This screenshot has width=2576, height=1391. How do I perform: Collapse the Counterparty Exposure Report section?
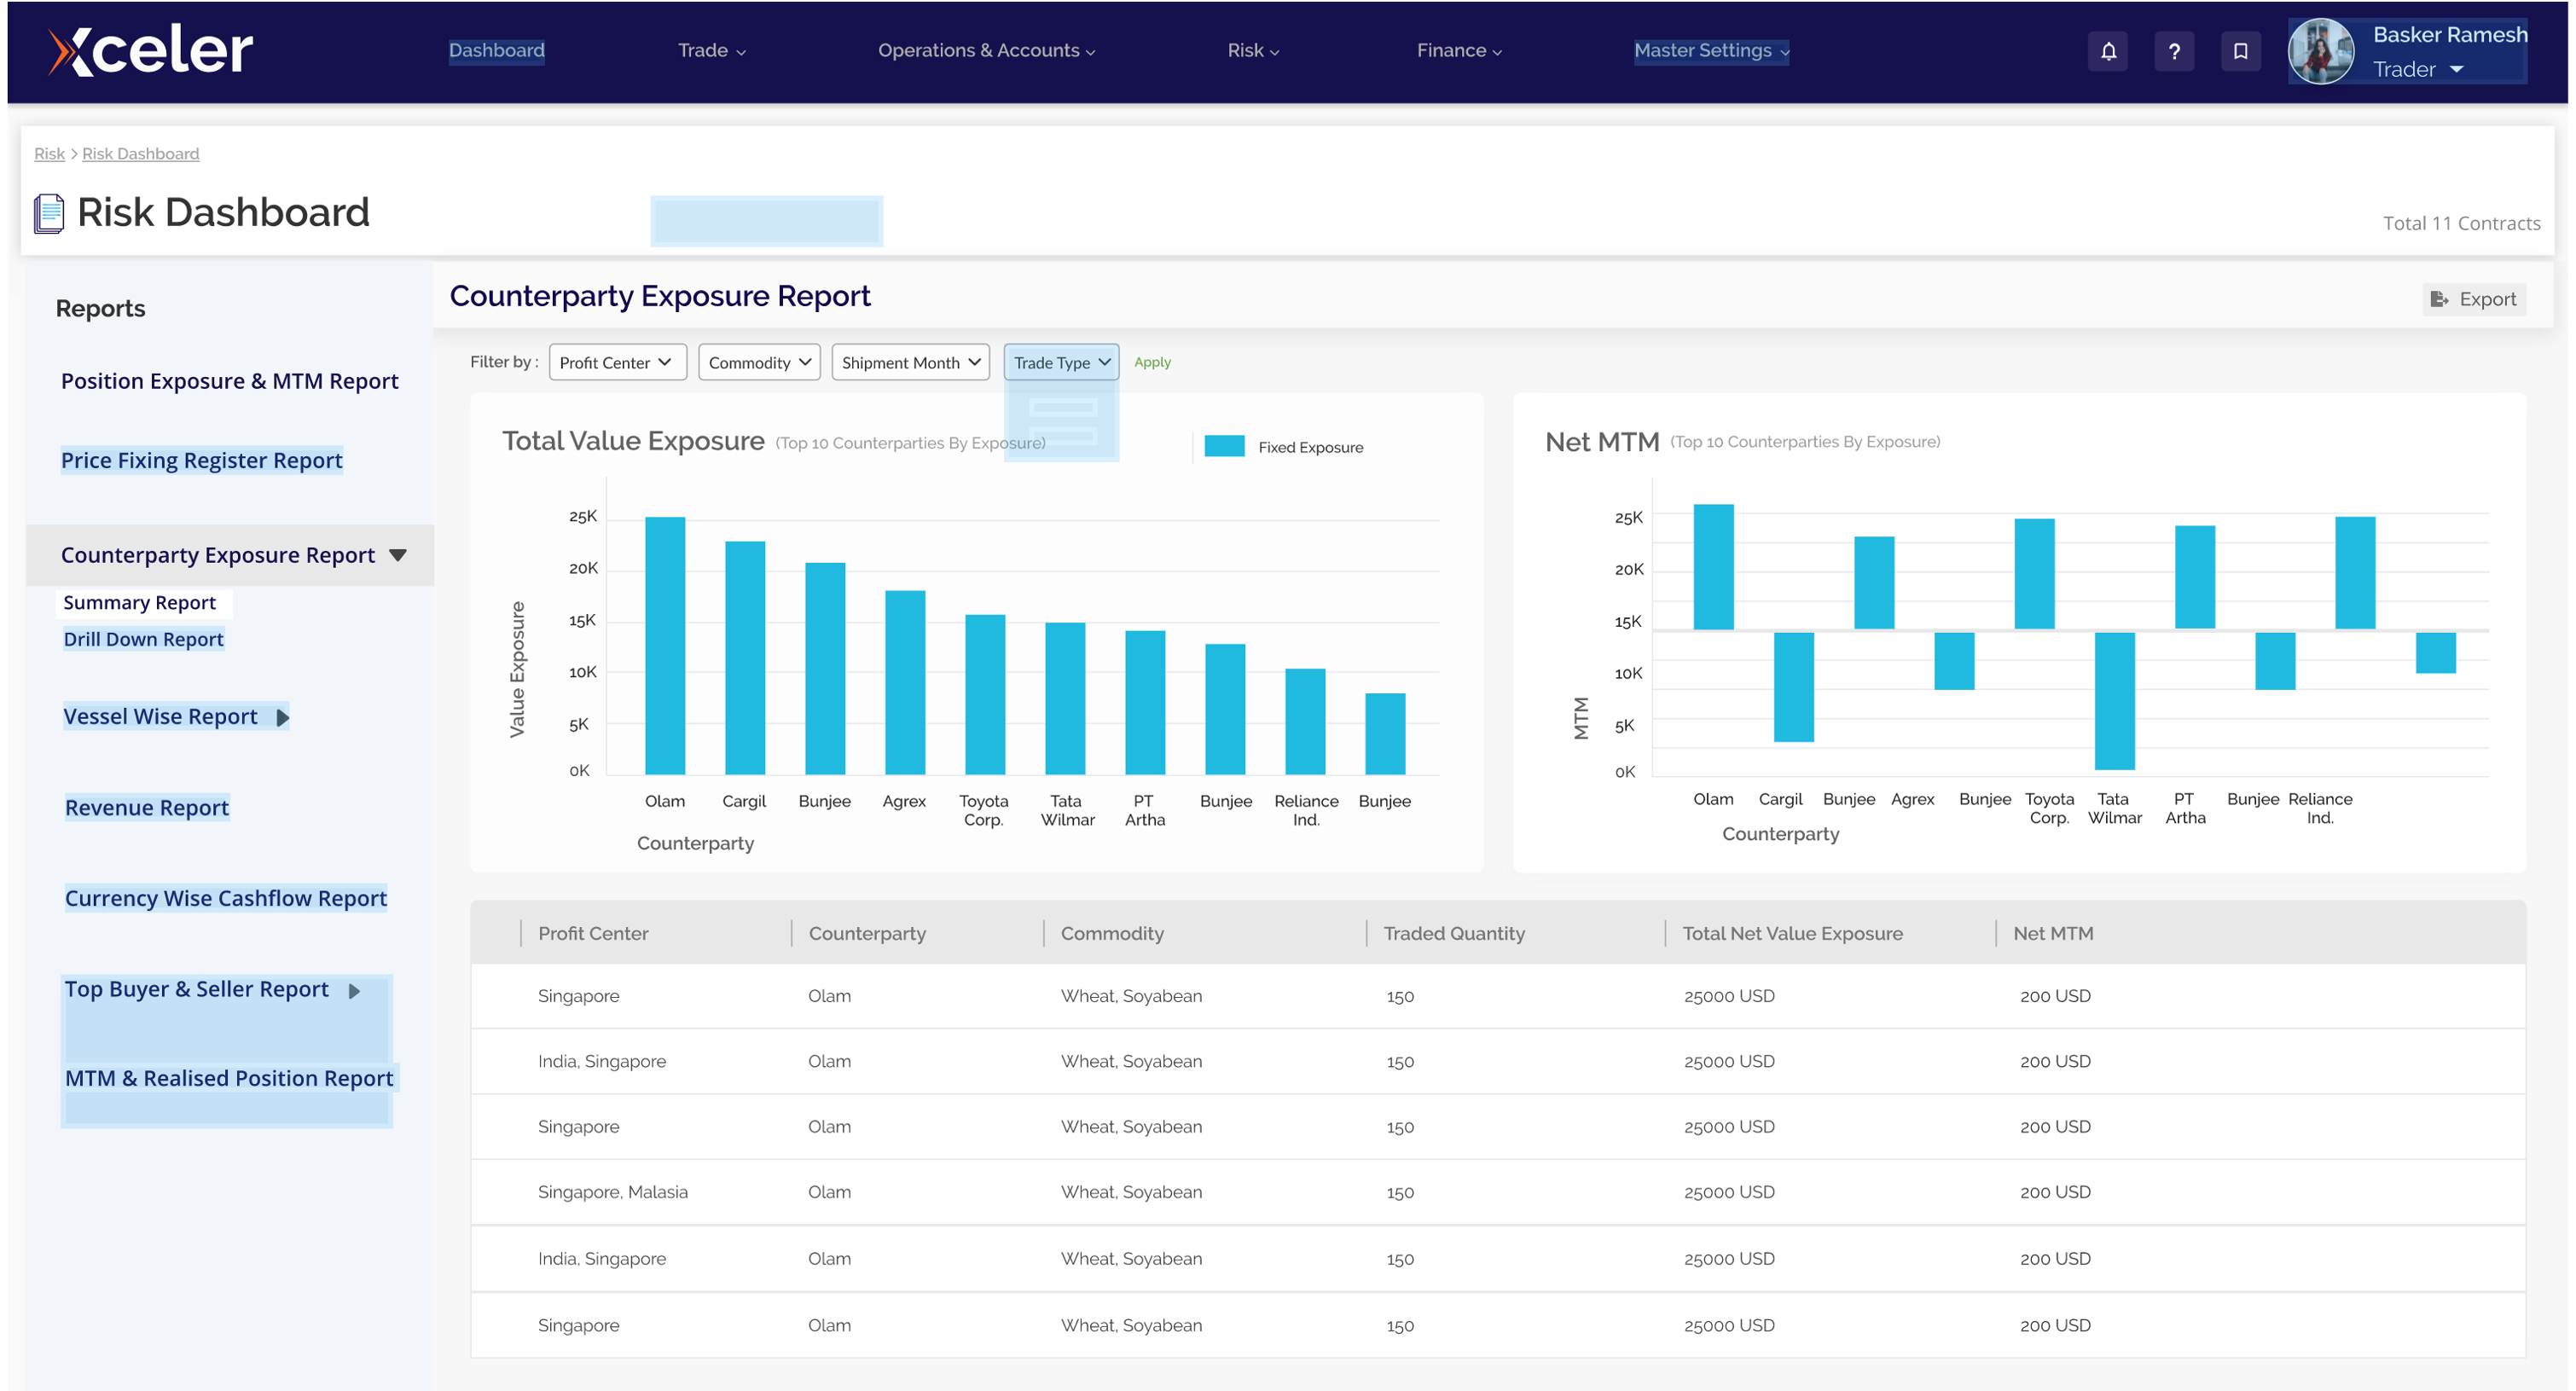point(397,555)
